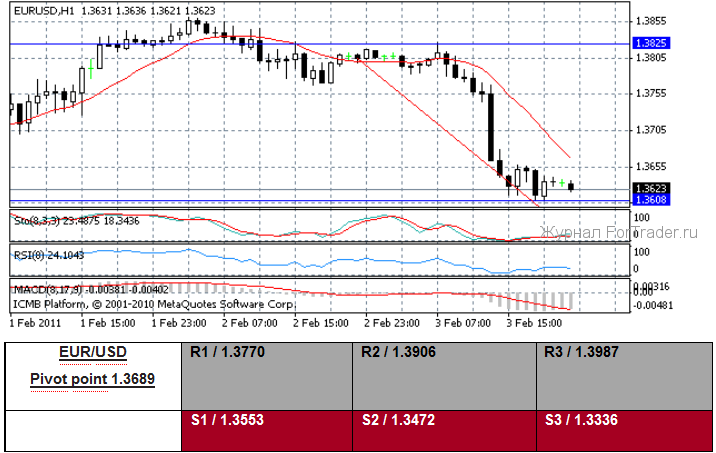Select the R3 / 1.3987 cell
Image resolution: width=716 pixels, height=453 pixels.
click(624, 376)
